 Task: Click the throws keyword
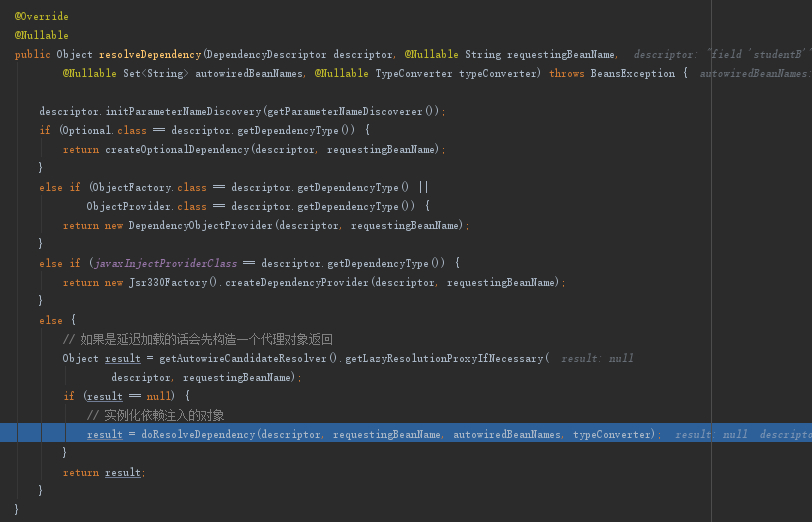[567, 74]
